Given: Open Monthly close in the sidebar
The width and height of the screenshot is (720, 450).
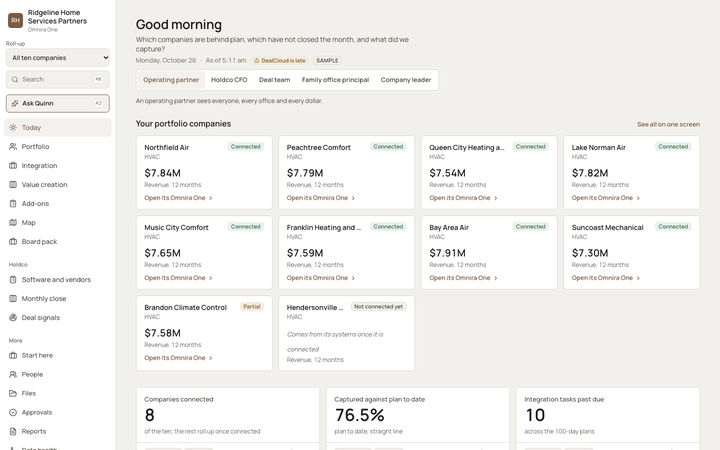Looking at the screenshot, I should click(58, 298).
